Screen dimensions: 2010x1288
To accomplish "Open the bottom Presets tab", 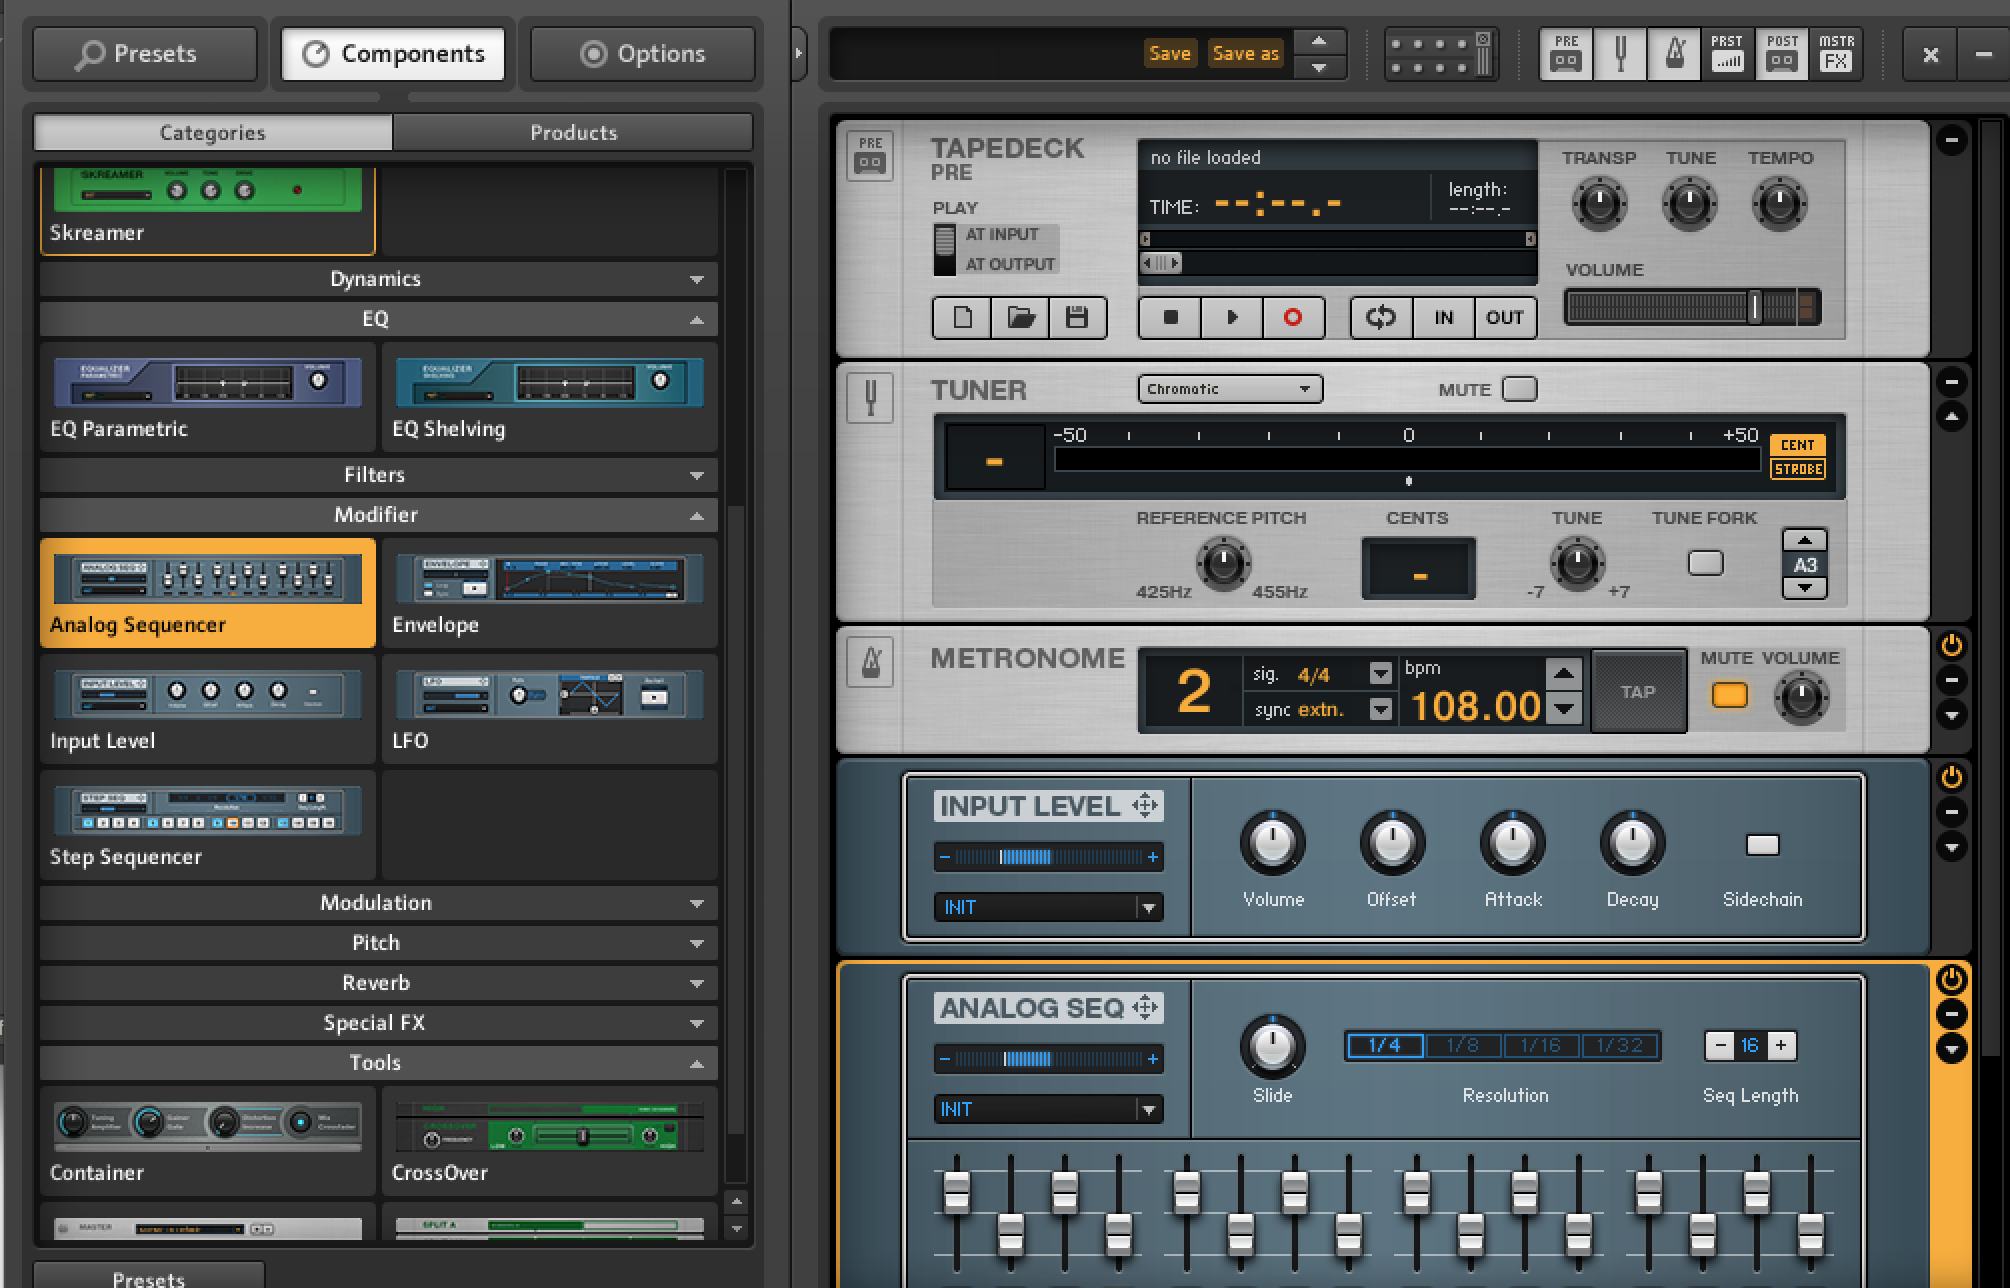I will [149, 1277].
